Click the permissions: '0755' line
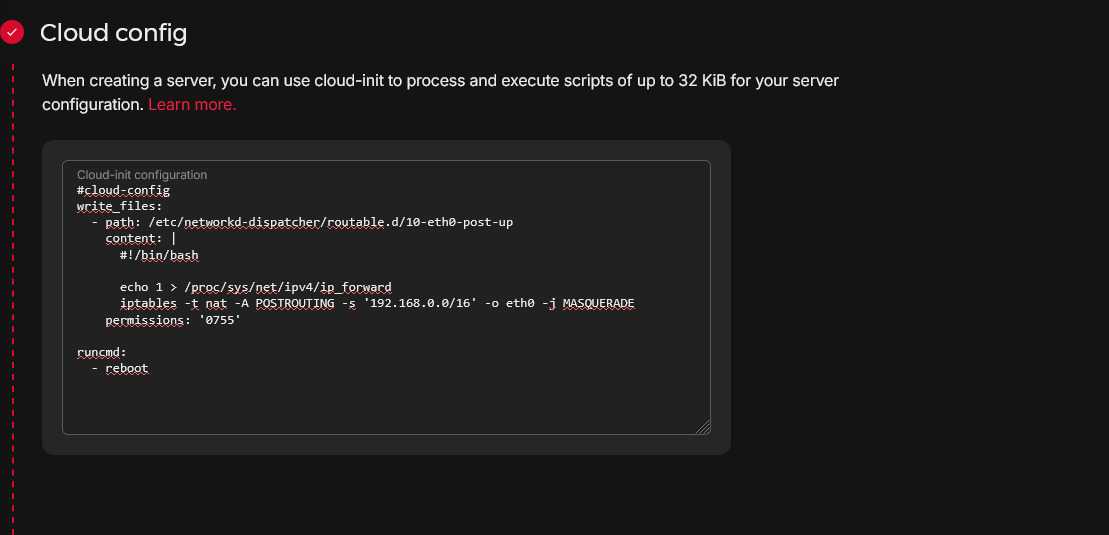The width and height of the screenshot is (1109, 535). coord(173,320)
